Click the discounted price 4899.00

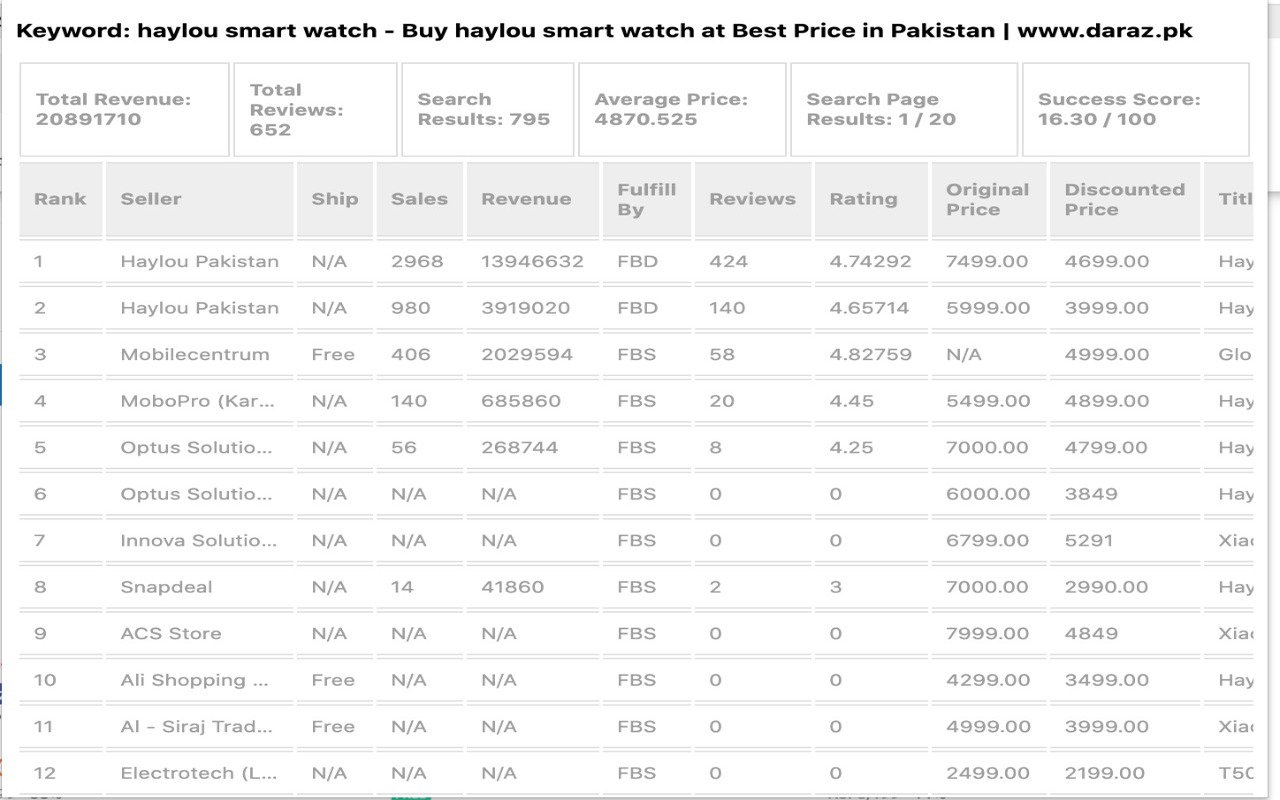click(x=1106, y=401)
